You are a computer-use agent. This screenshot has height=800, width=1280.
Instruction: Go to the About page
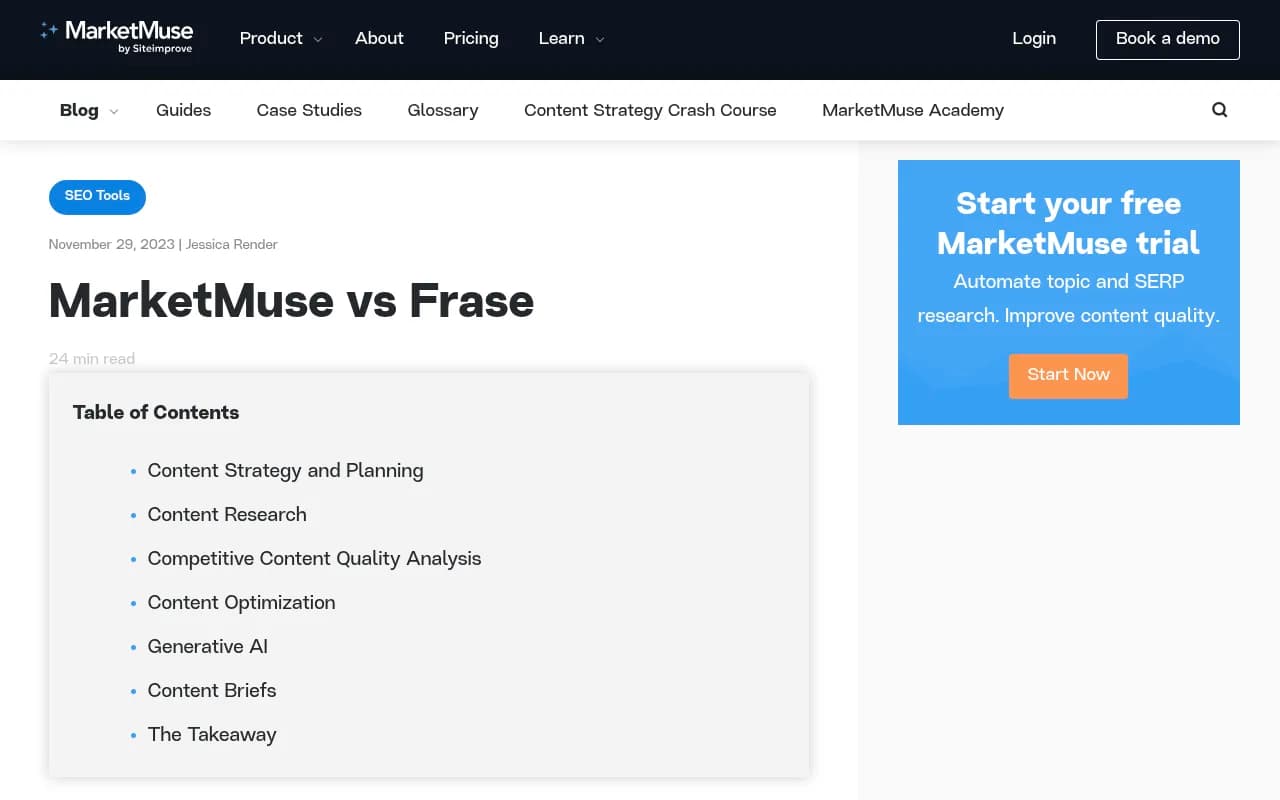379,38
